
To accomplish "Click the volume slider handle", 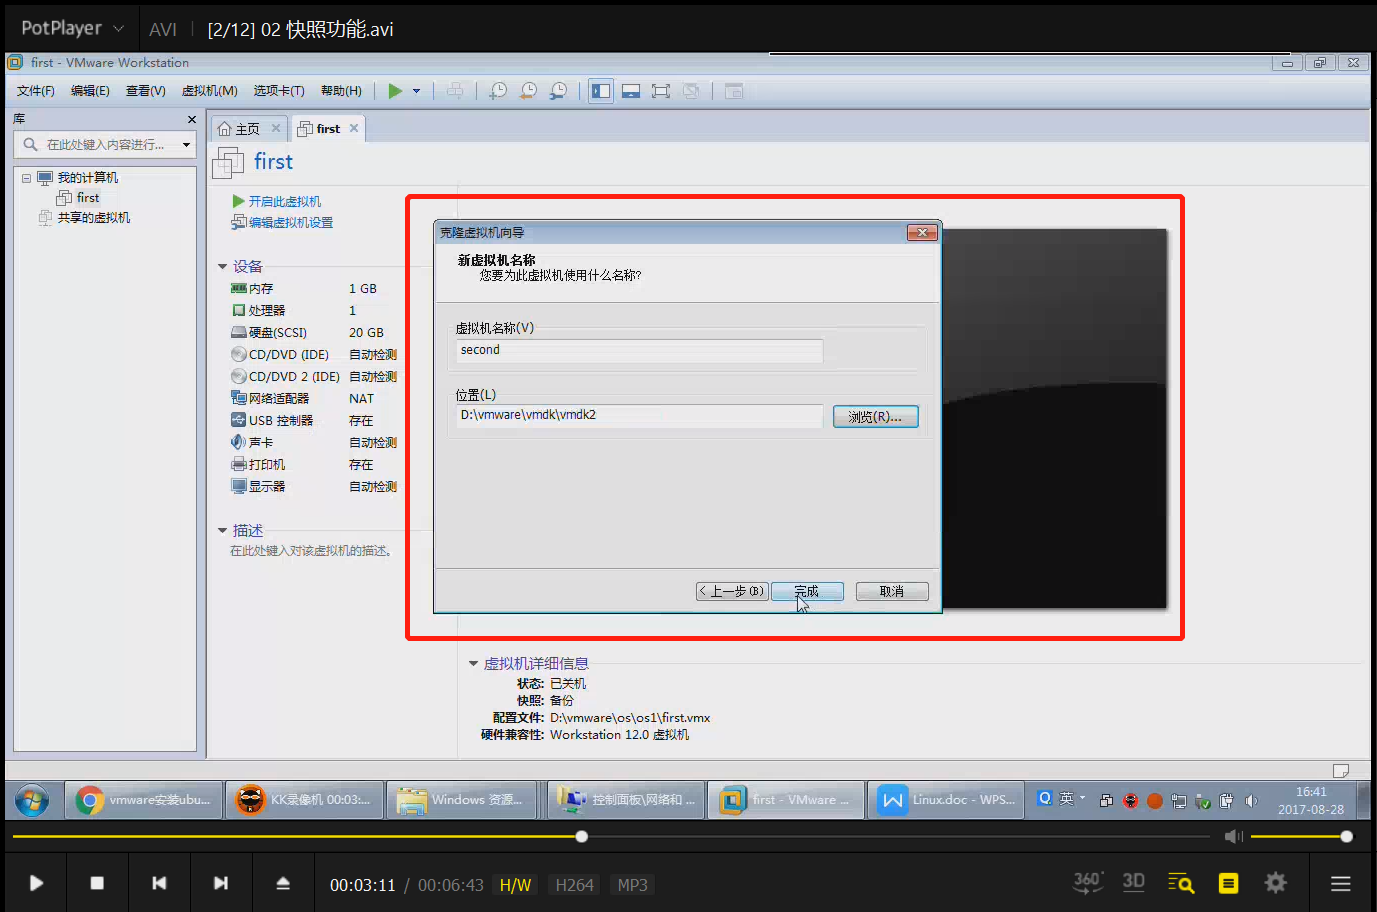I will (x=1347, y=836).
